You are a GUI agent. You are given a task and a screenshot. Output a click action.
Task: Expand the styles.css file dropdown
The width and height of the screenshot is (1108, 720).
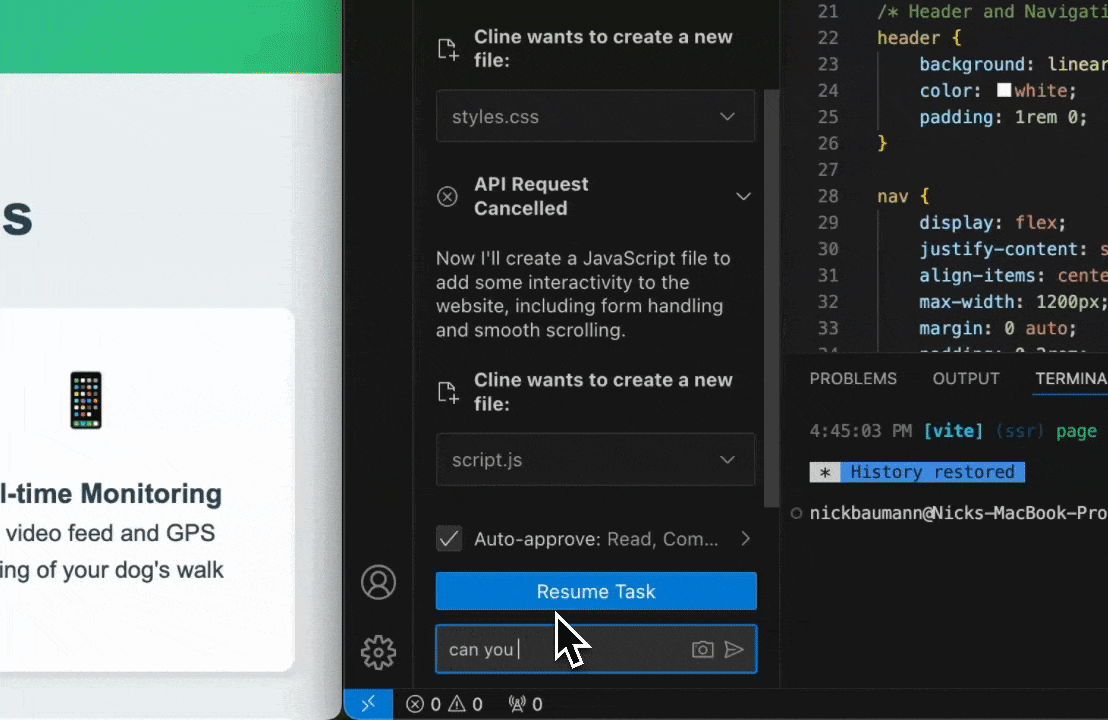(x=595, y=116)
